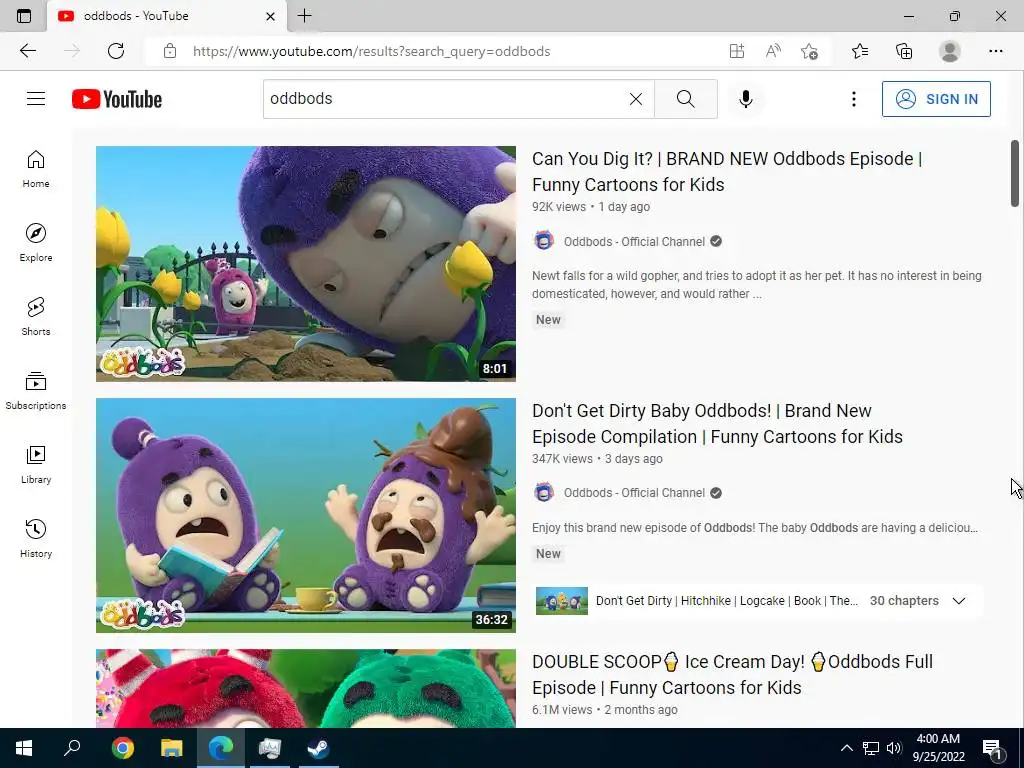Open File Explorer from the taskbar

pyautogui.click(x=172, y=748)
